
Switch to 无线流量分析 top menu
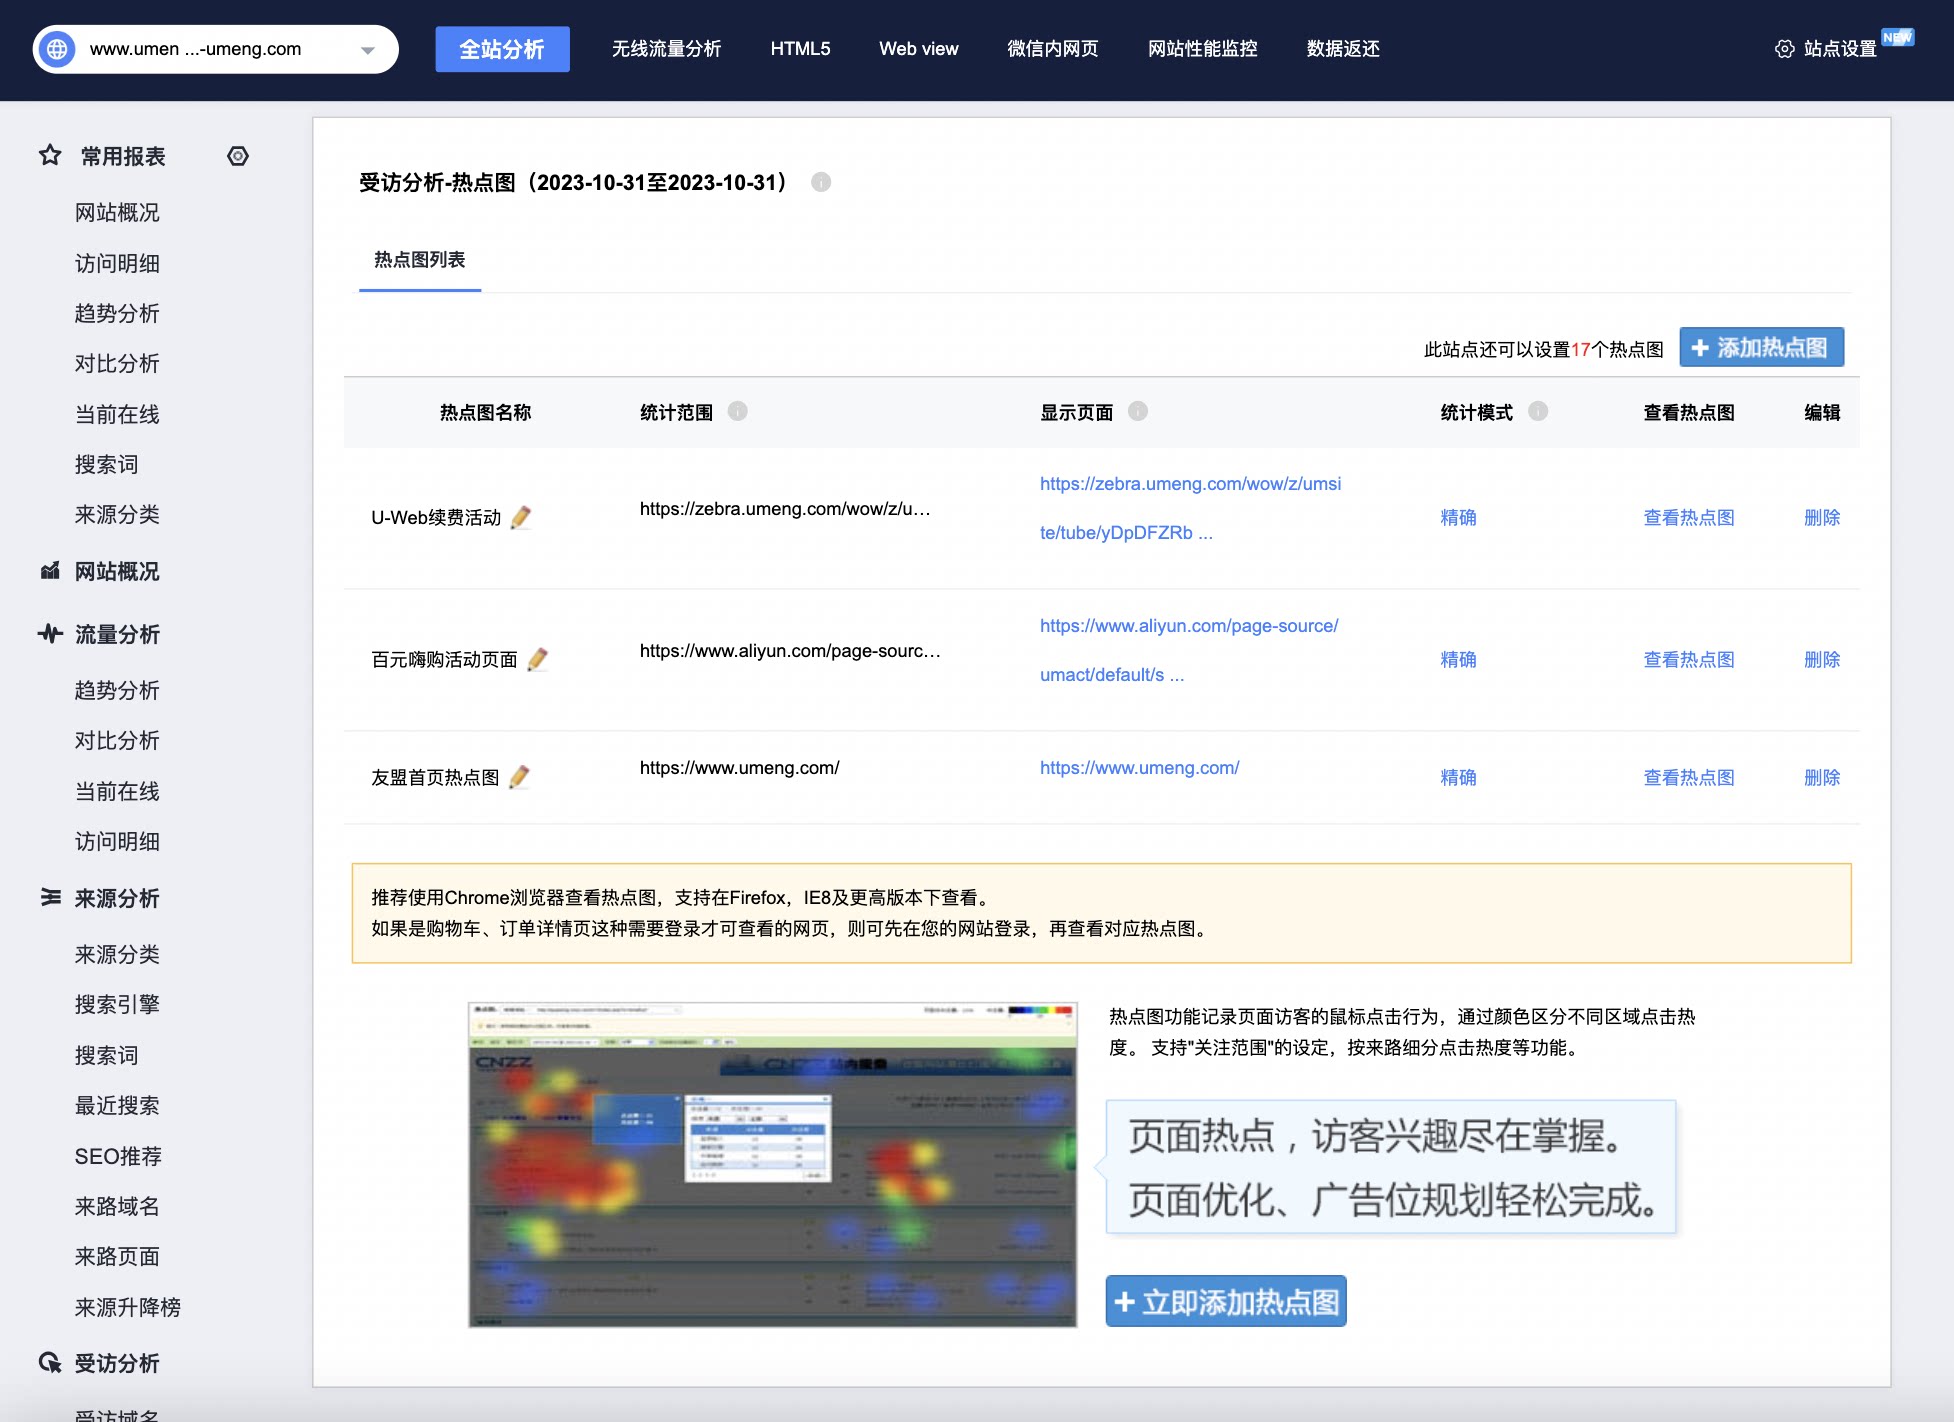pyautogui.click(x=666, y=49)
